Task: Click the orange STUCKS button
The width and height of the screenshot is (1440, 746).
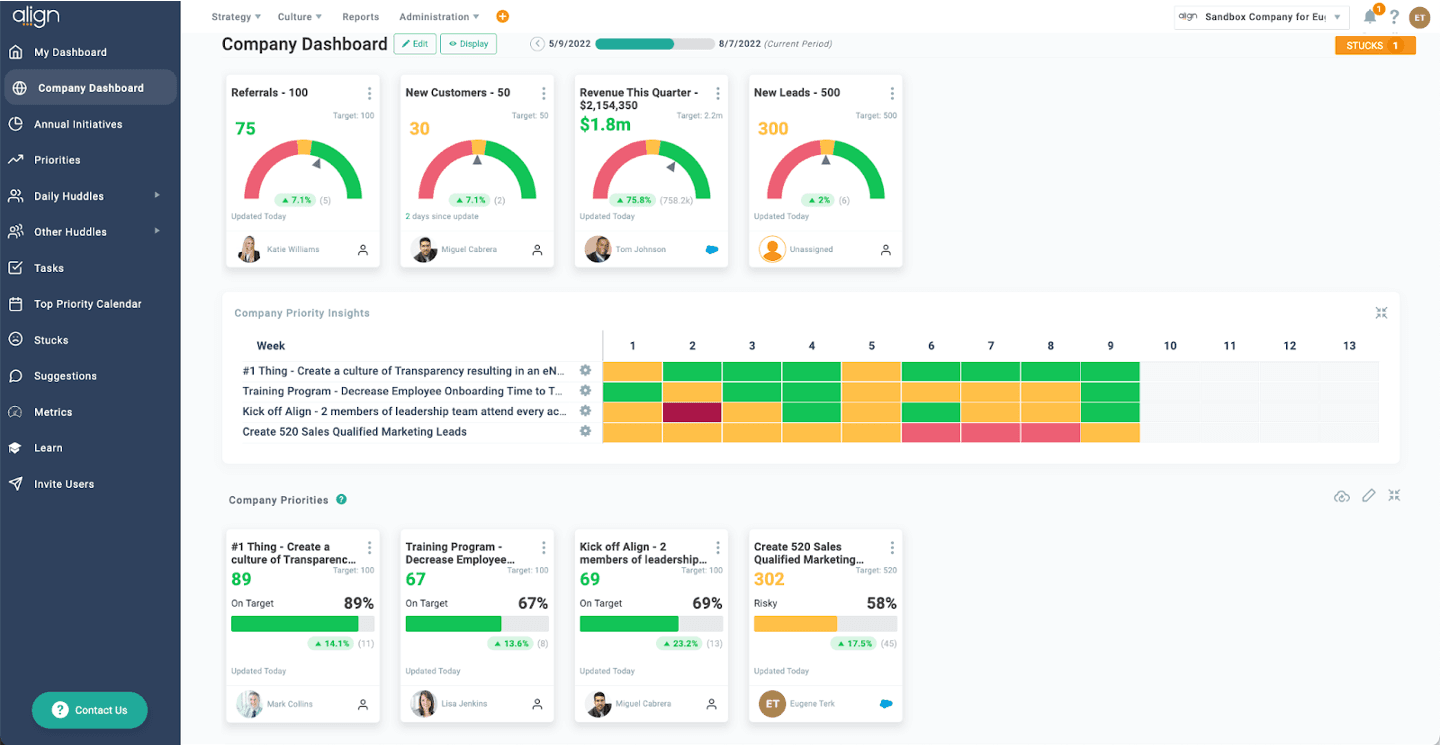Action: (1374, 46)
